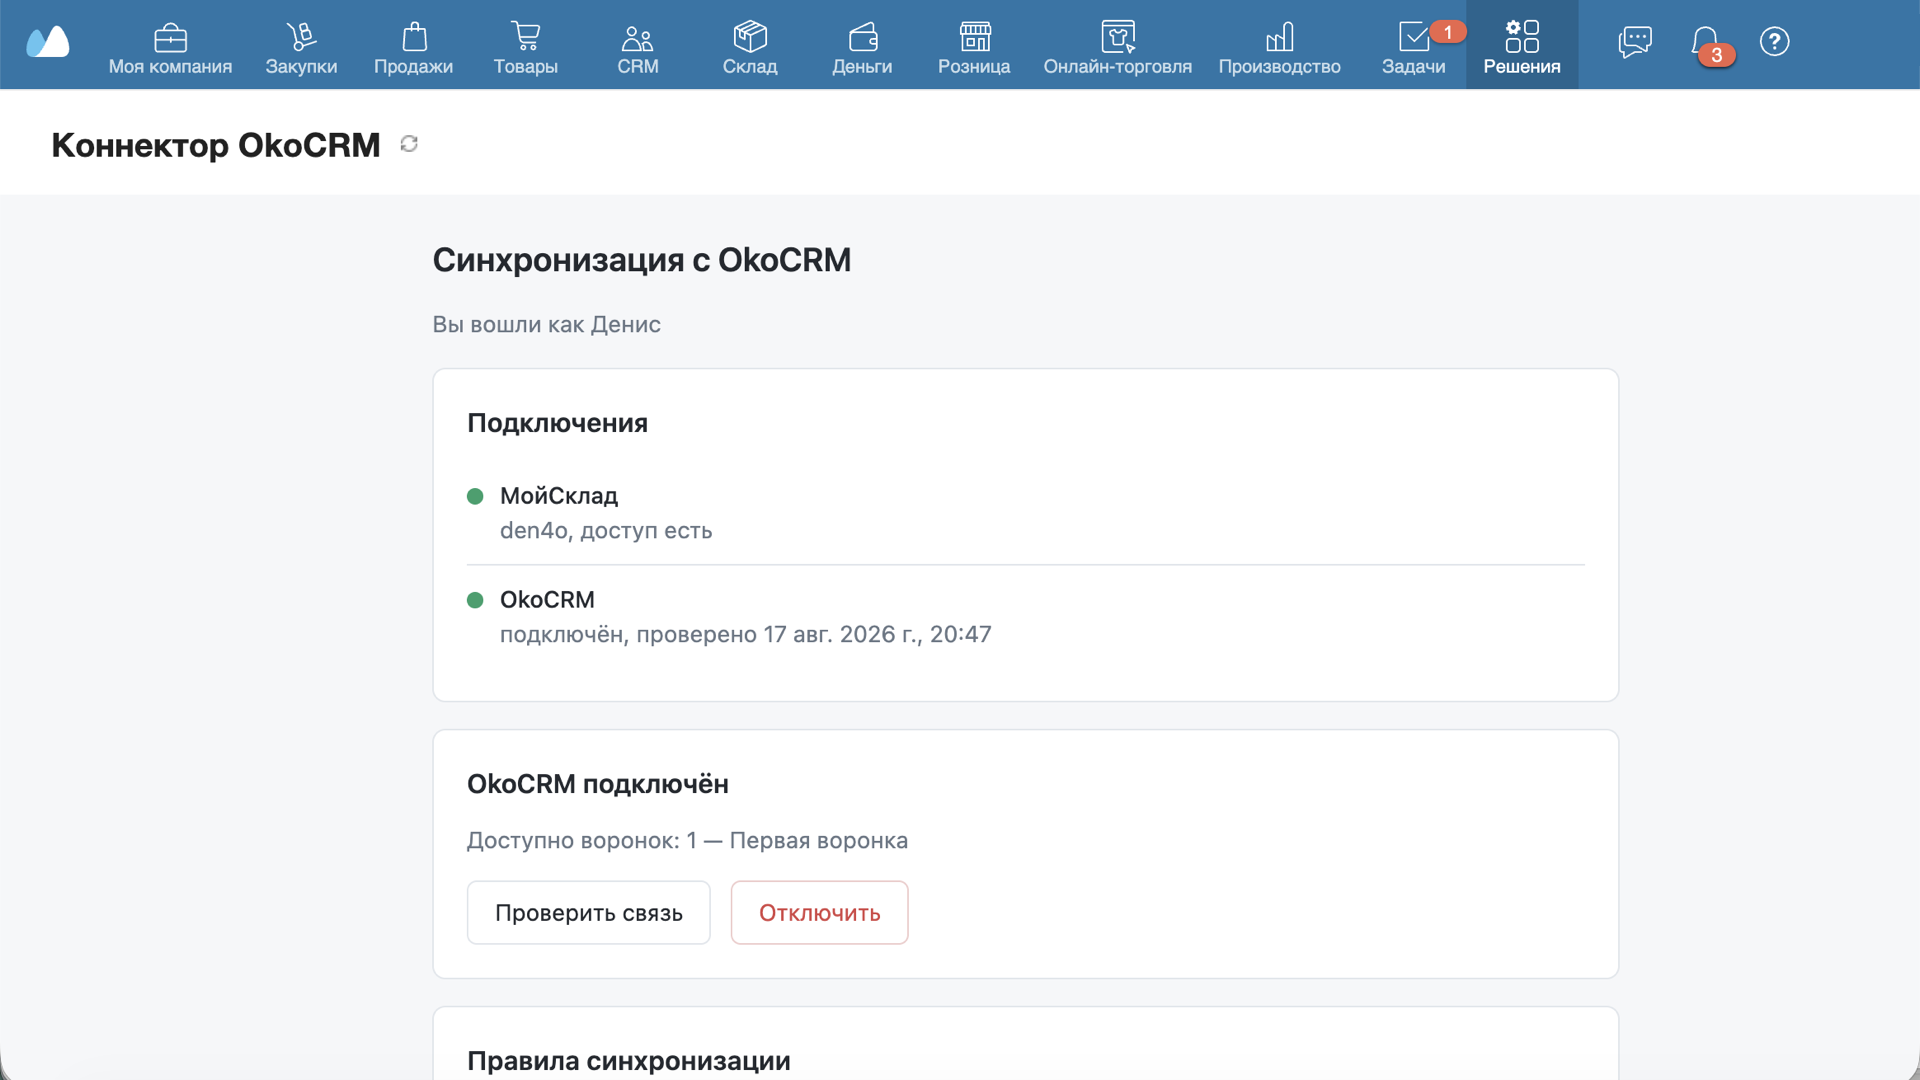This screenshot has width=1920, height=1080.
Task: Click 'подключён, проверено 17 авг. 2026 г., 20:47'
Action: [746, 634]
